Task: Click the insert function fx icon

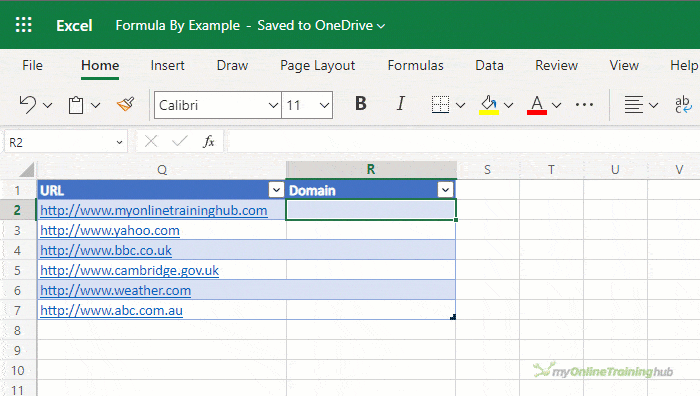Action: click(x=208, y=142)
